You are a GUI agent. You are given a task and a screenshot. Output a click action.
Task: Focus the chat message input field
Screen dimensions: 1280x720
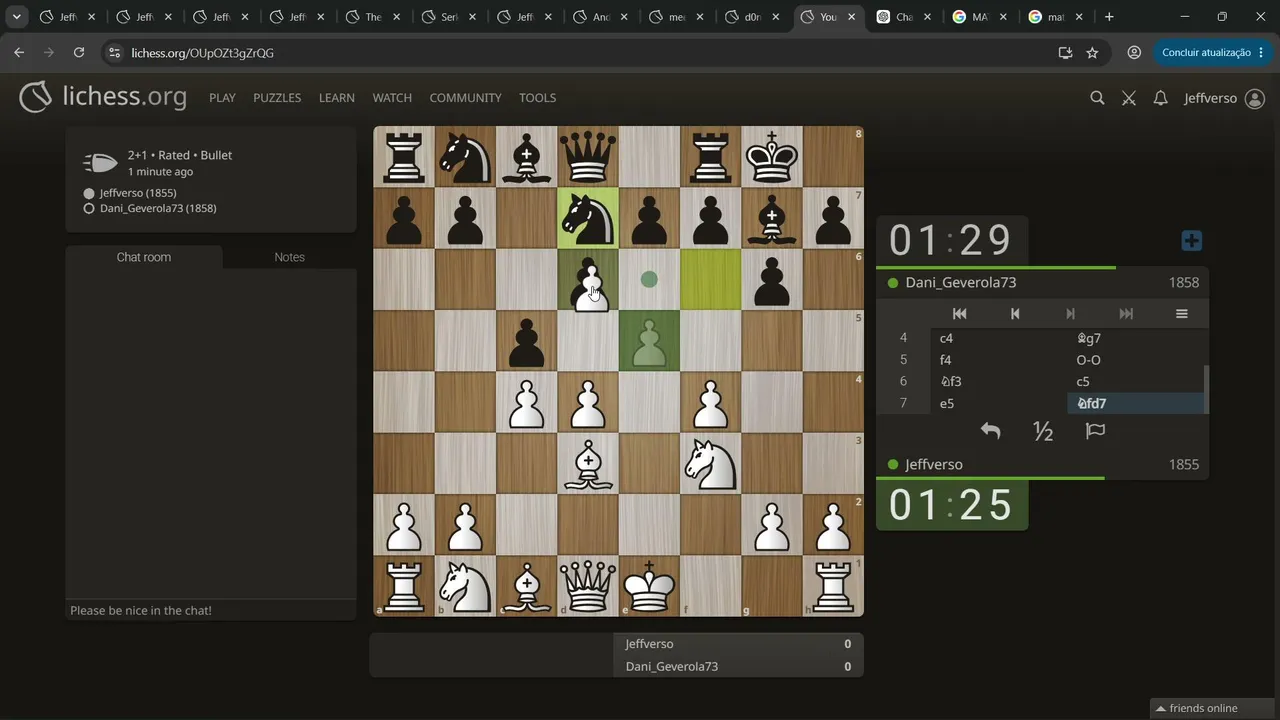click(x=211, y=610)
